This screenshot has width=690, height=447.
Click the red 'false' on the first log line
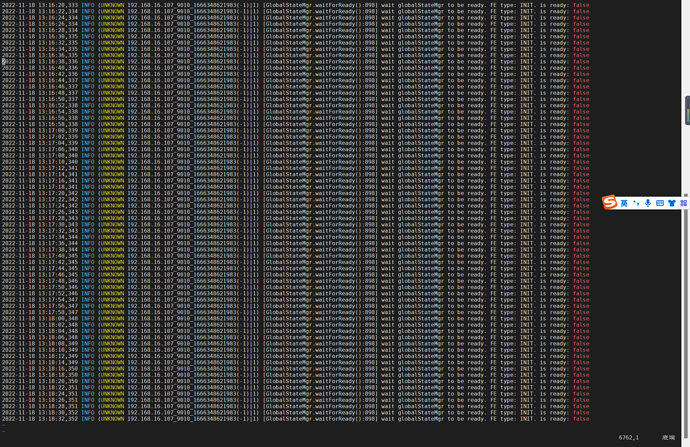pyautogui.click(x=581, y=5)
